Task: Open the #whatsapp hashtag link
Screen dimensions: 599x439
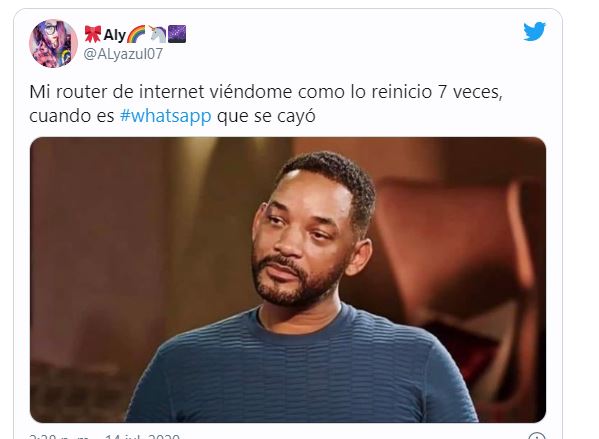Action: (165, 116)
